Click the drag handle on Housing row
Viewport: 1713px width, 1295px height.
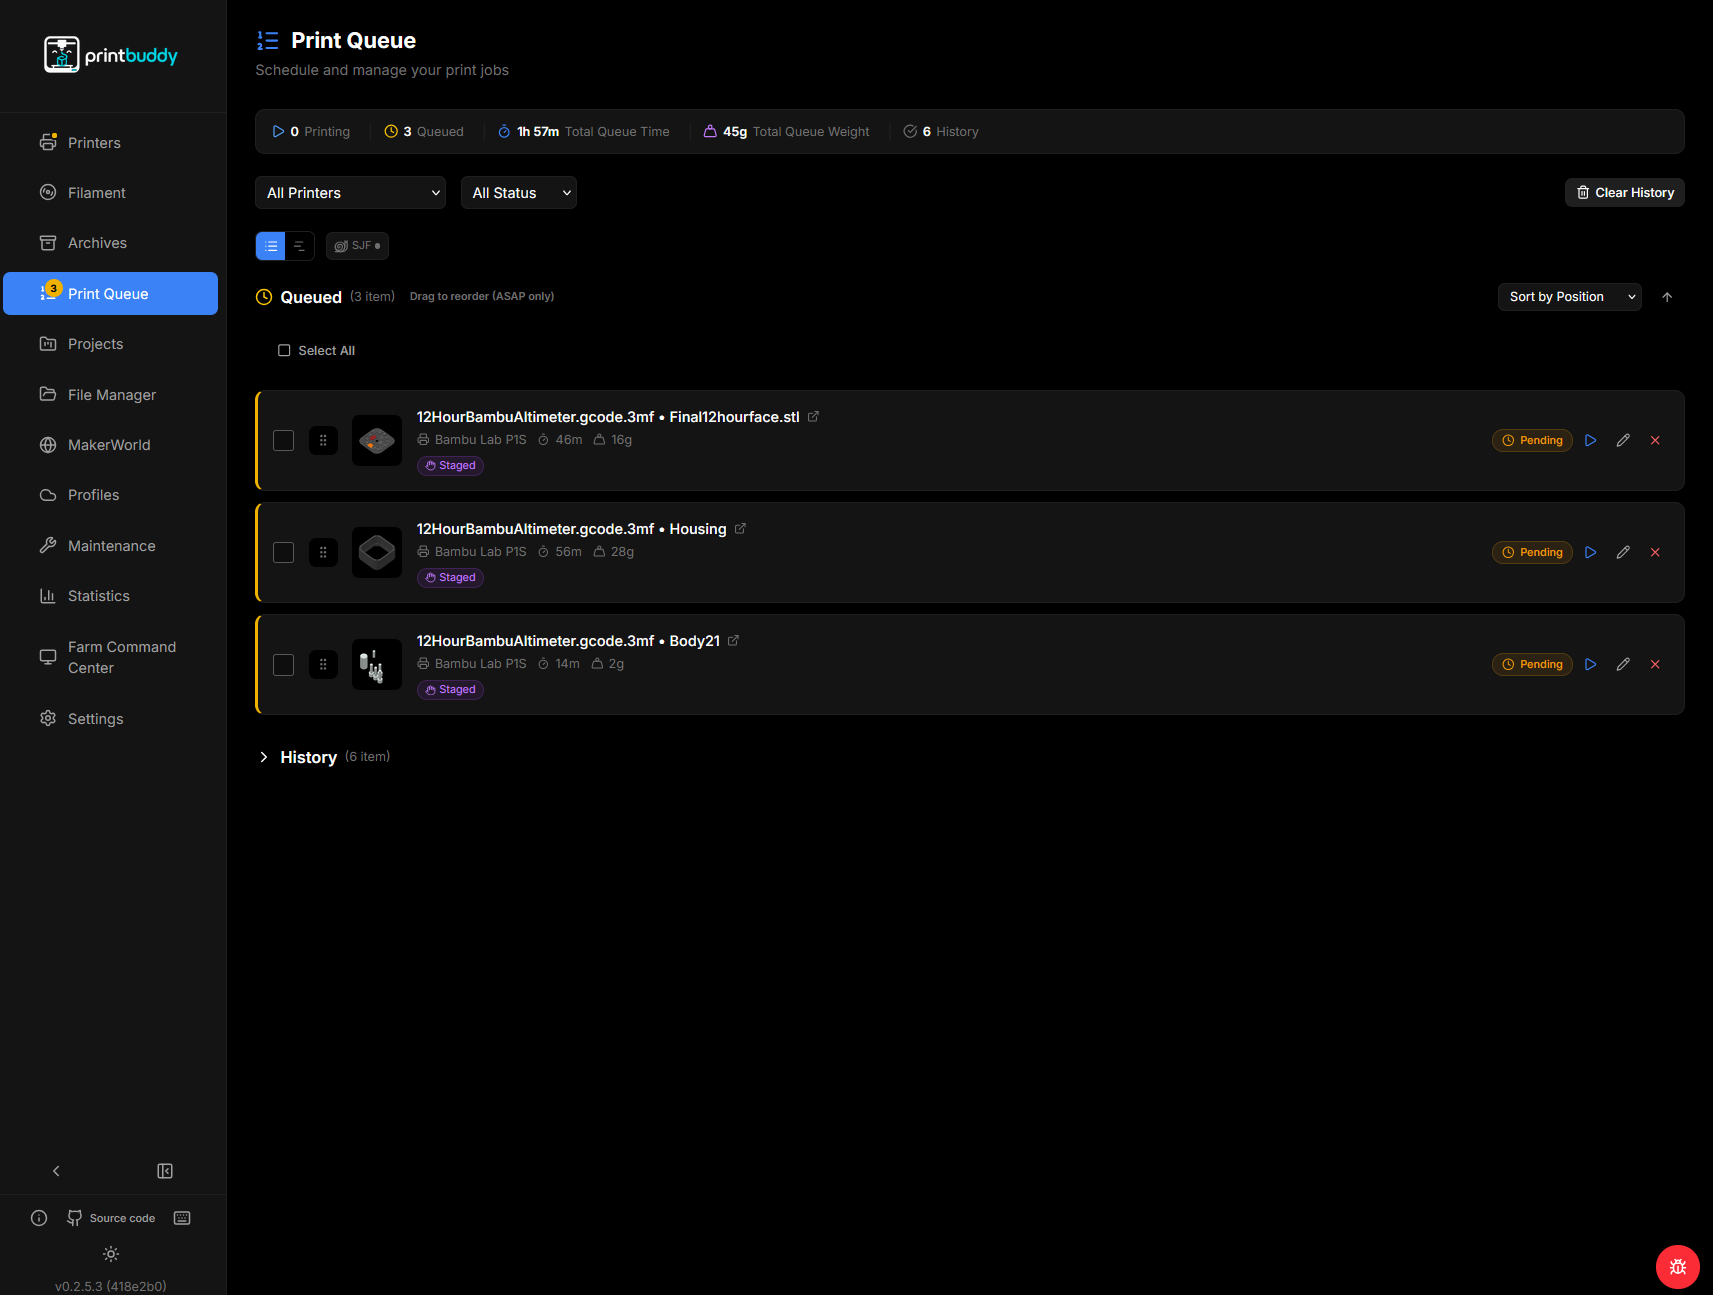[x=323, y=552]
